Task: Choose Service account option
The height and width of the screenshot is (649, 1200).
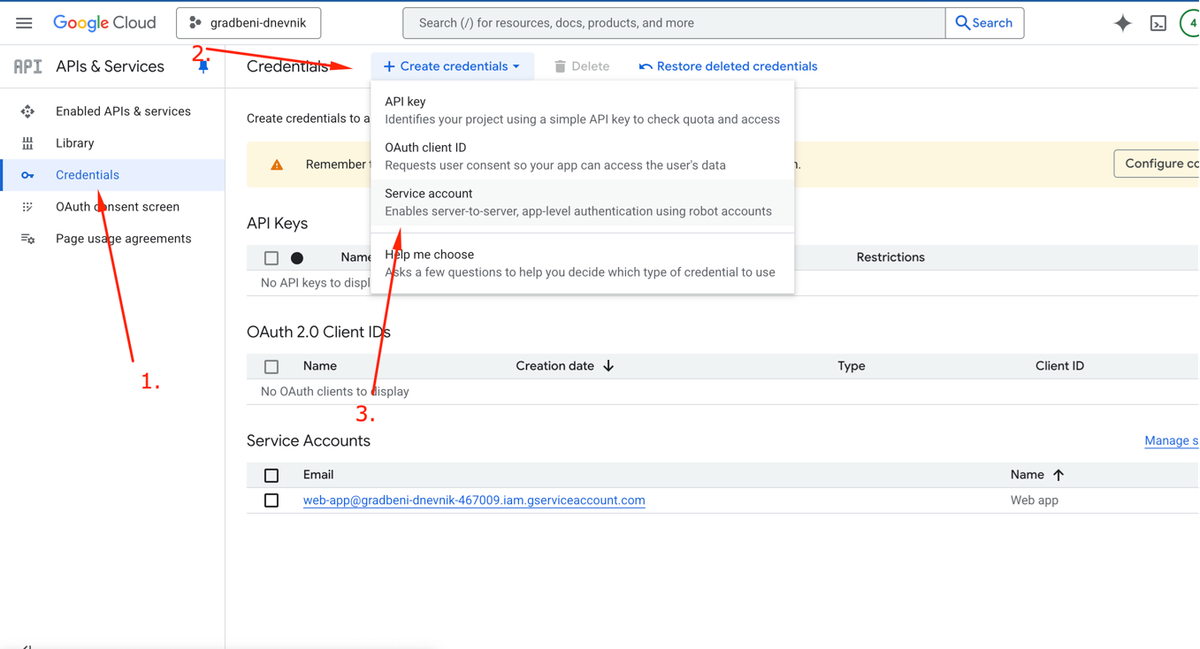Action: (x=582, y=202)
